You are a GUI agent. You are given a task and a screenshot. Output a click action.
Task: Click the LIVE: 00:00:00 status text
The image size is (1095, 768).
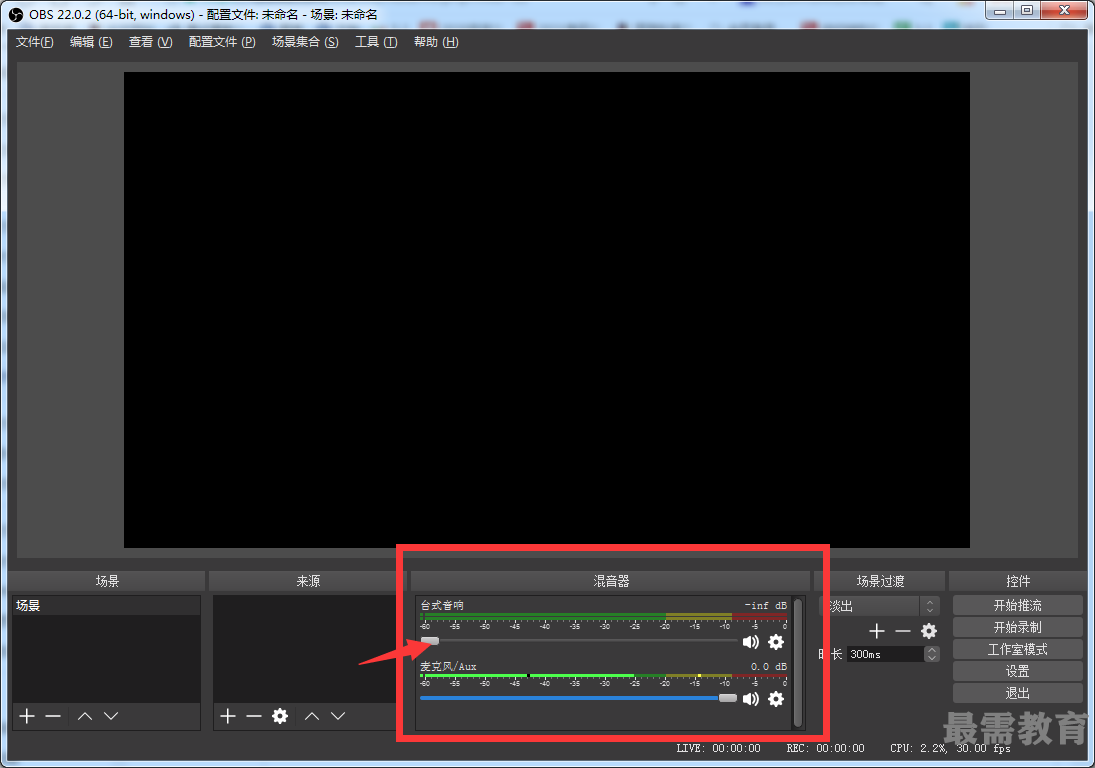pyautogui.click(x=719, y=748)
